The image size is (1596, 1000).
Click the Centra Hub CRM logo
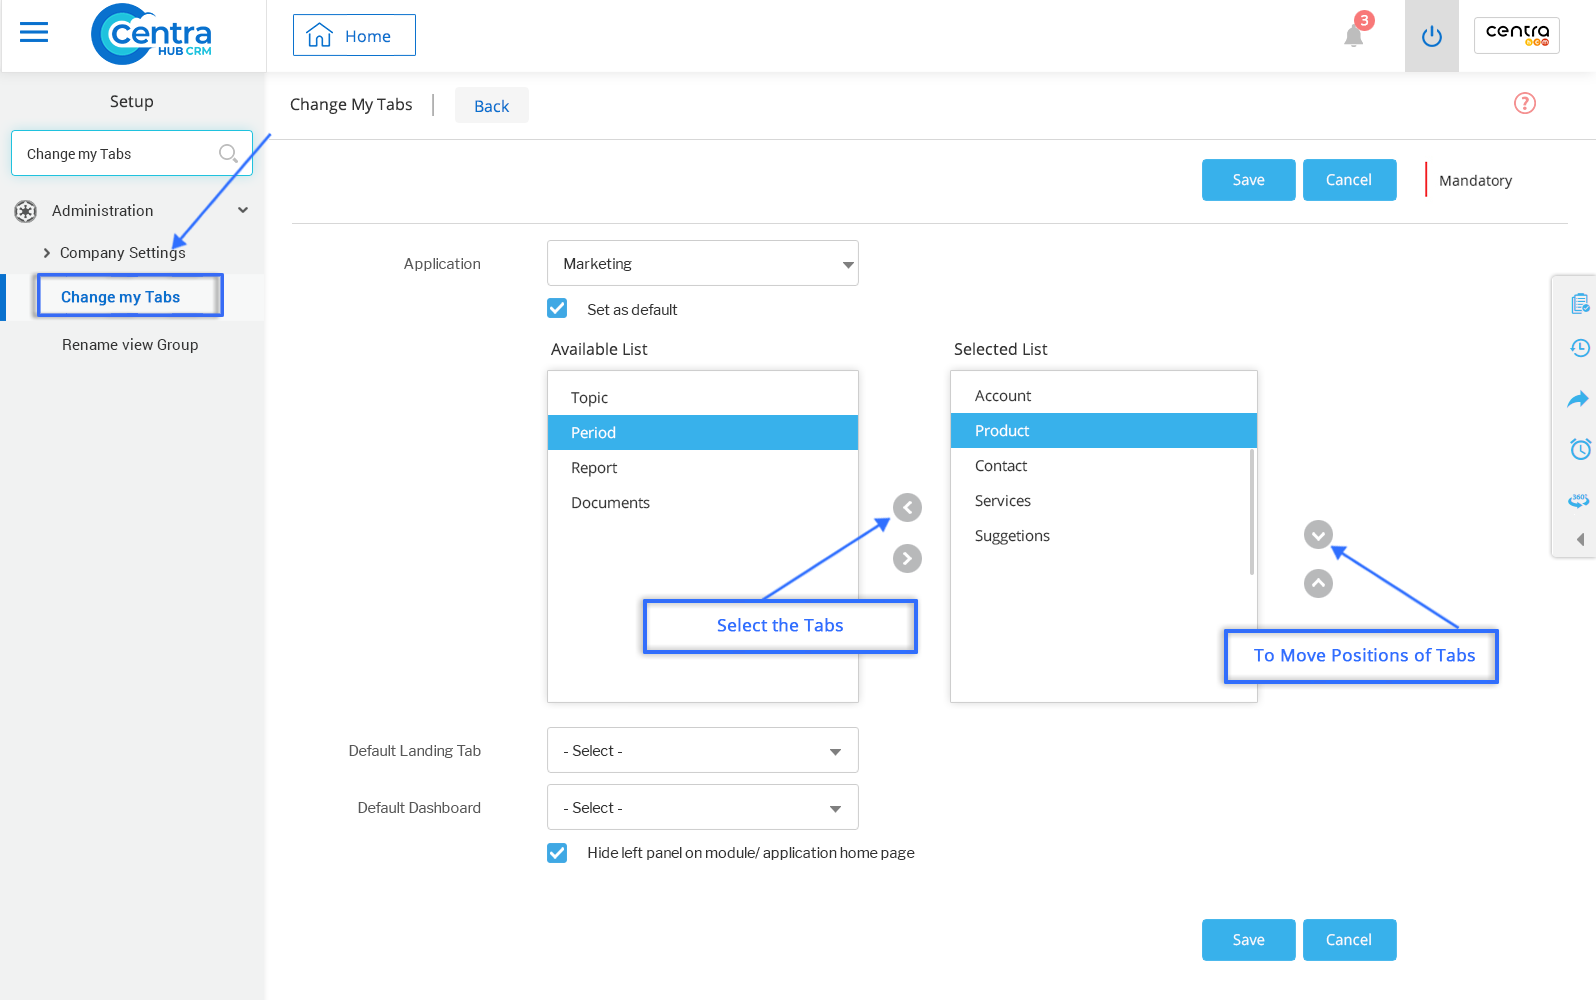(151, 34)
